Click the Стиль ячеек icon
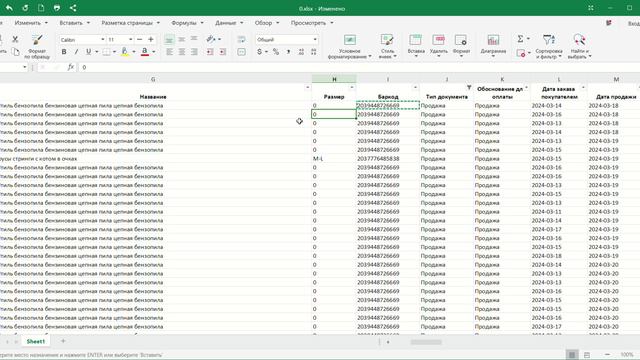640x360 pixels. 387,40
